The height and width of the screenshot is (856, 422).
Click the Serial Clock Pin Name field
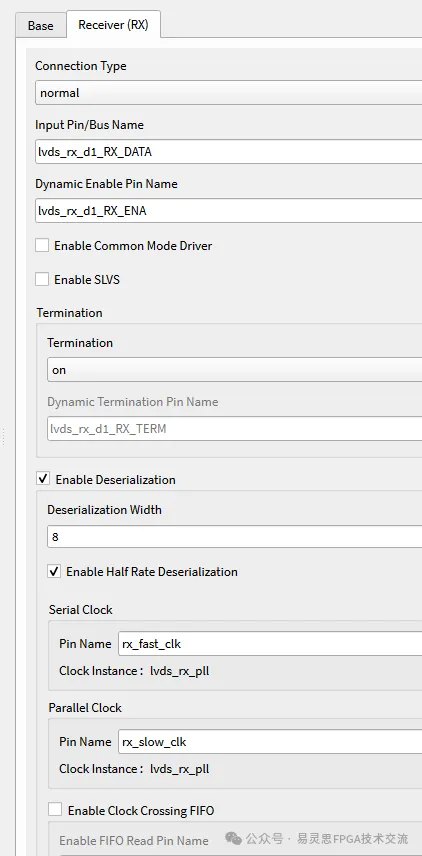(x=270, y=644)
